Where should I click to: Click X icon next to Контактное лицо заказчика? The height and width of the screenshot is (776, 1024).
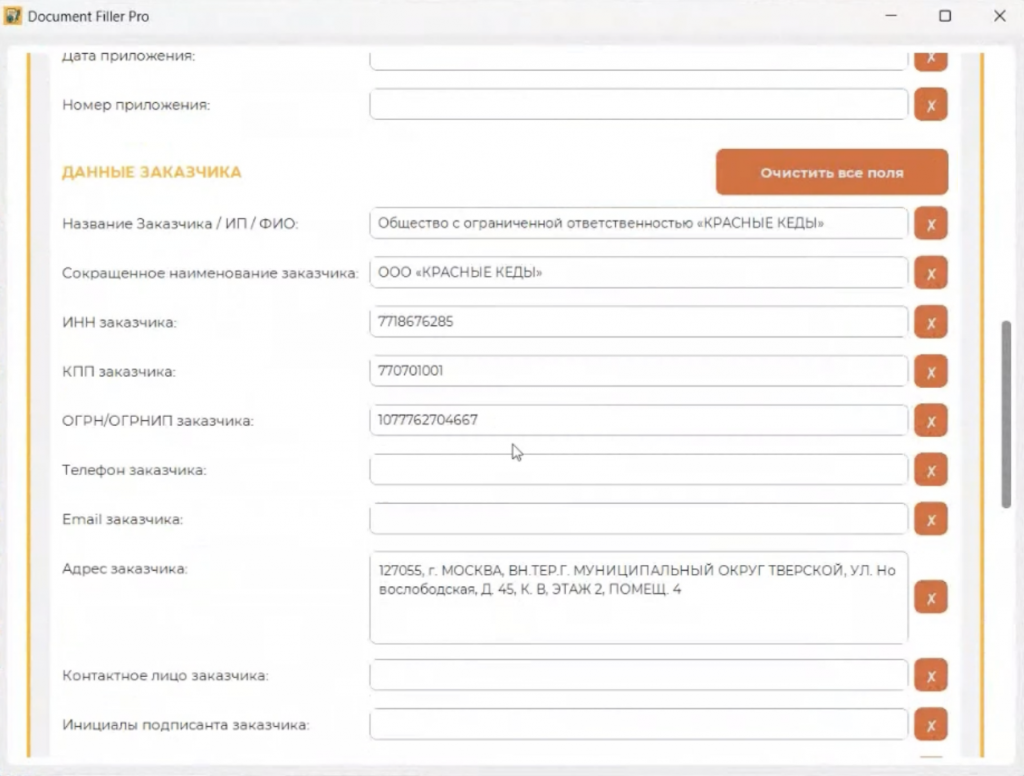pos(930,676)
